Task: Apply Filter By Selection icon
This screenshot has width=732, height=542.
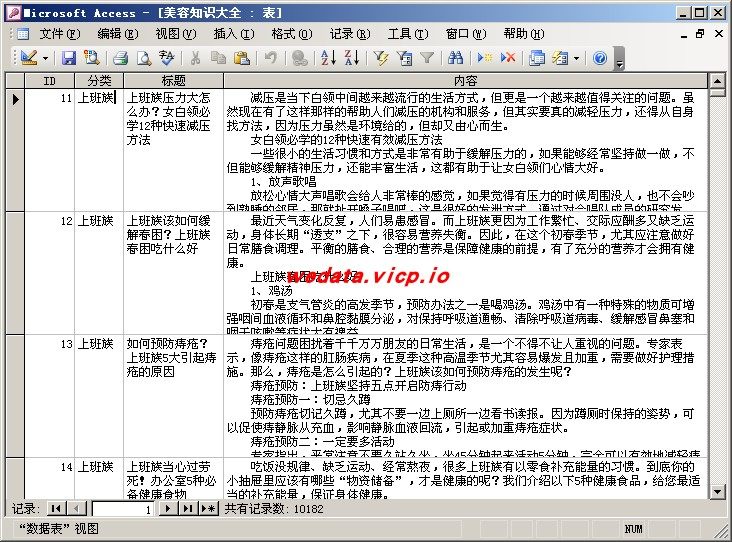Action: point(381,58)
